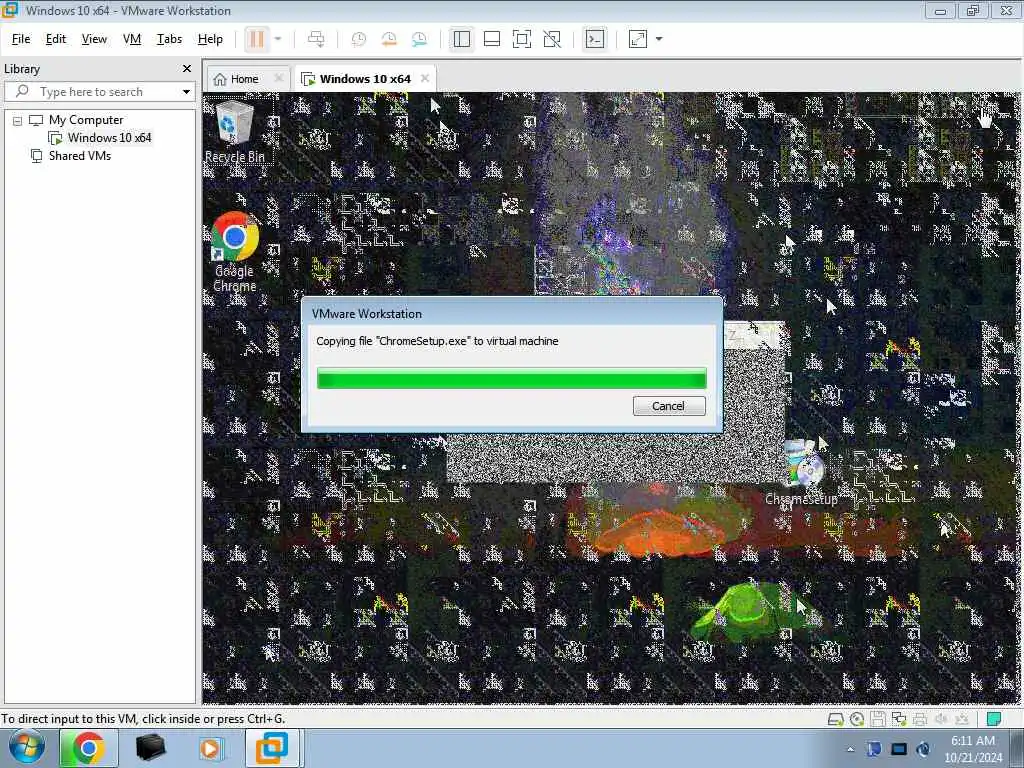Show hidden tray icons arrow

point(850,749)
